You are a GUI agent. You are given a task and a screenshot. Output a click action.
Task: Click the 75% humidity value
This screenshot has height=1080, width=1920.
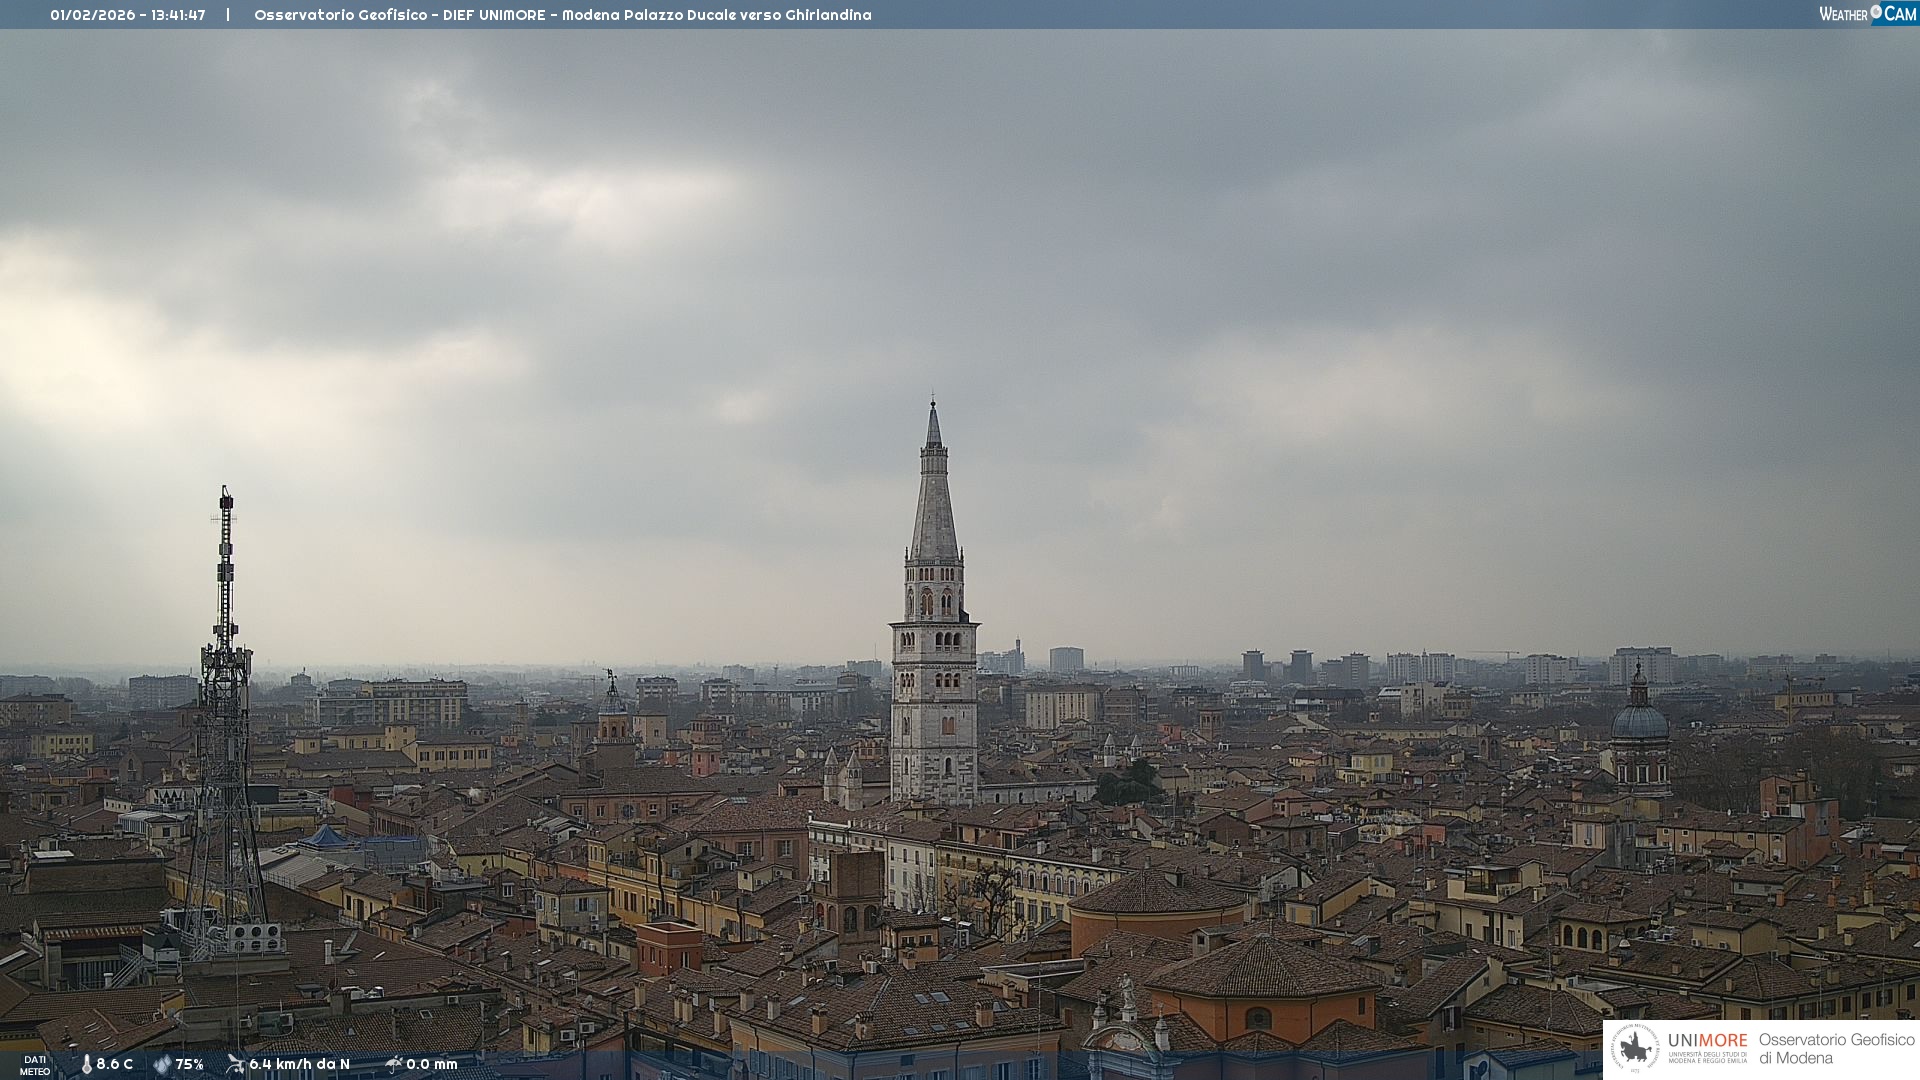(x=189, y=1065)
